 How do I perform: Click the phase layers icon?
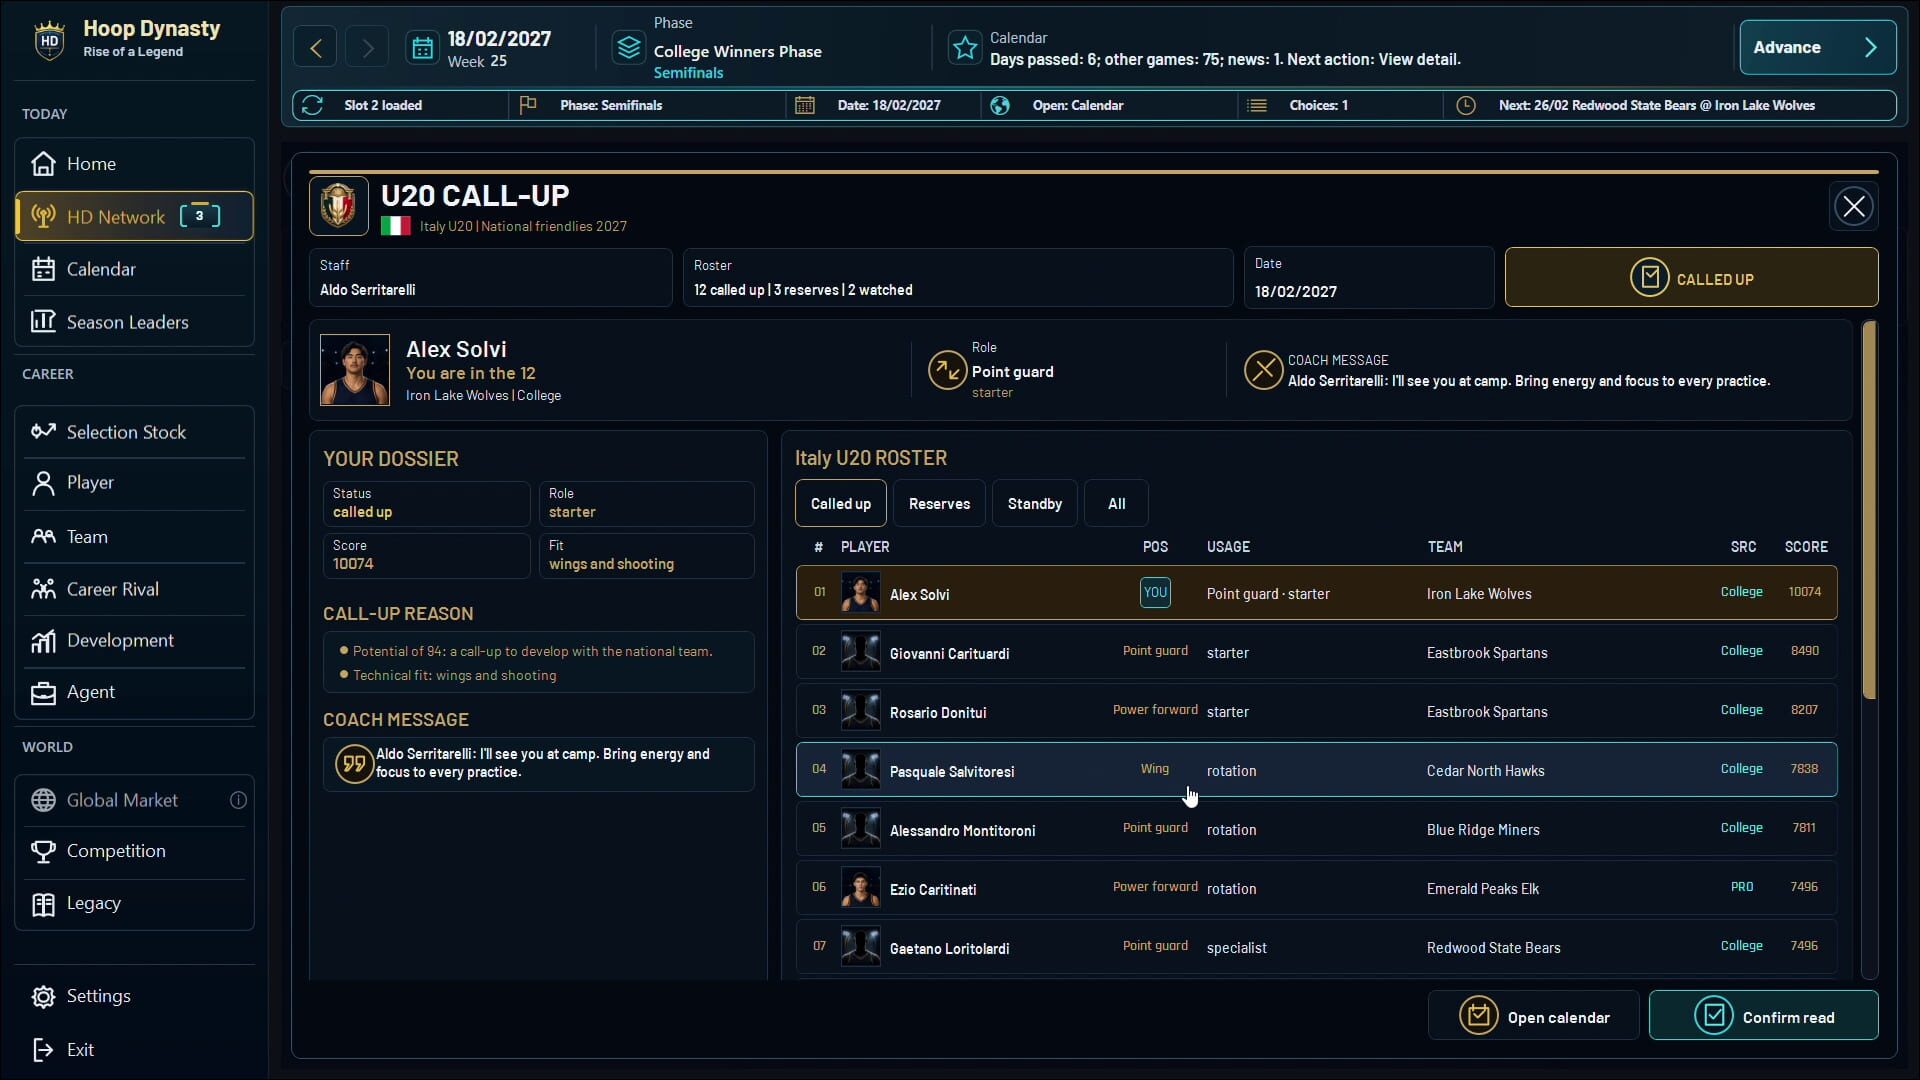click(629, 48)
